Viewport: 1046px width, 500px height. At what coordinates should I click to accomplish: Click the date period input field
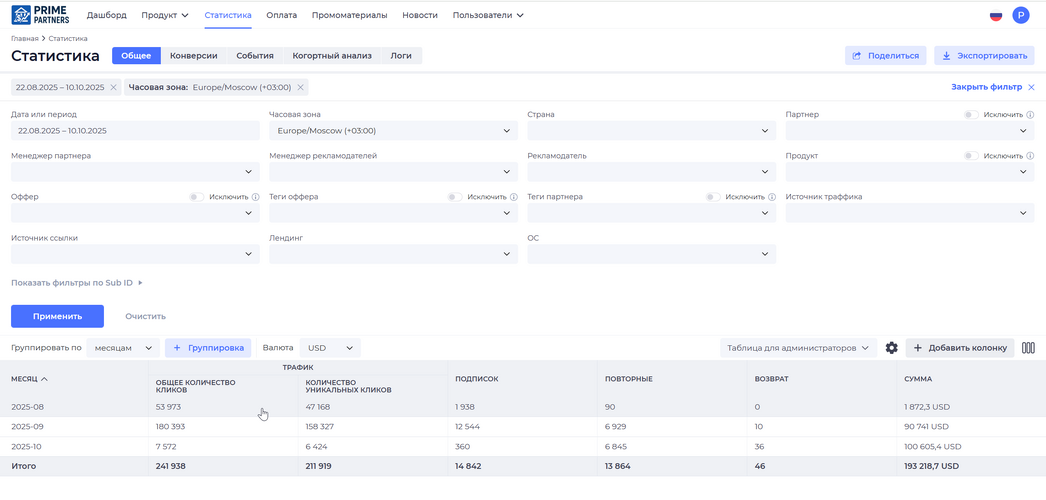[135, 131]
